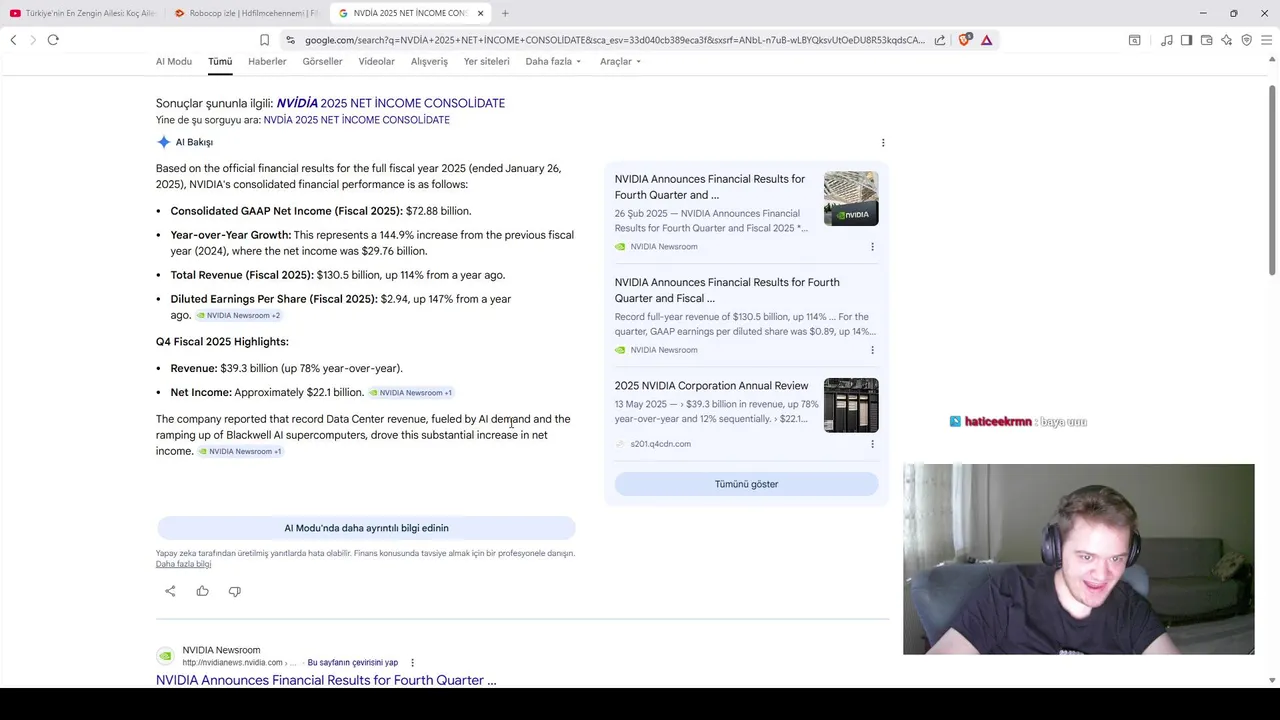The image size is (1280, 720).
Task: Expand the NVIDIA Newsroom +2 source chip
Action: point(239,315)
